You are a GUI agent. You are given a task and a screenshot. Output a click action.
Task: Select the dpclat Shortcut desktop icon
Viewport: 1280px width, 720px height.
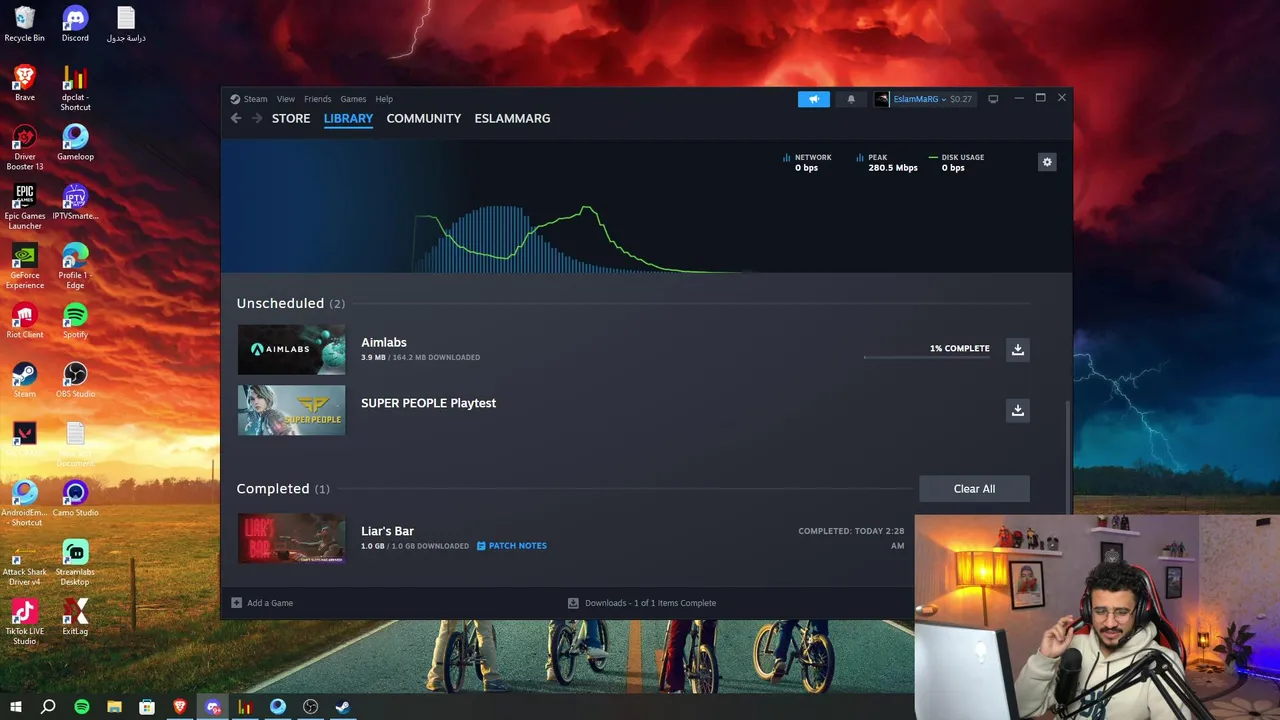coord(75,89)
